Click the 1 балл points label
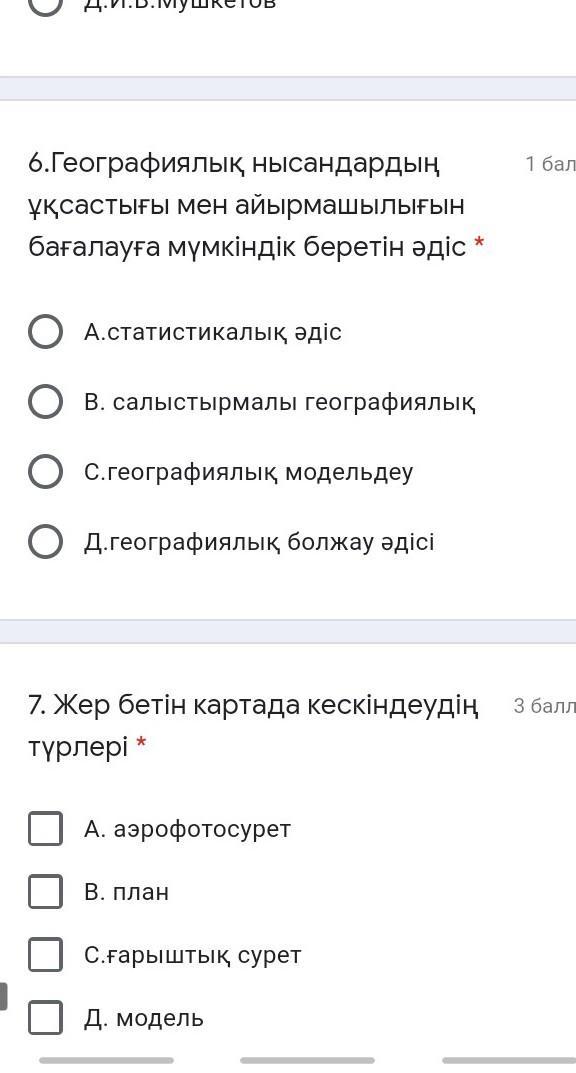Viewport: 576px width, 1073px height. tap(550, 164)
